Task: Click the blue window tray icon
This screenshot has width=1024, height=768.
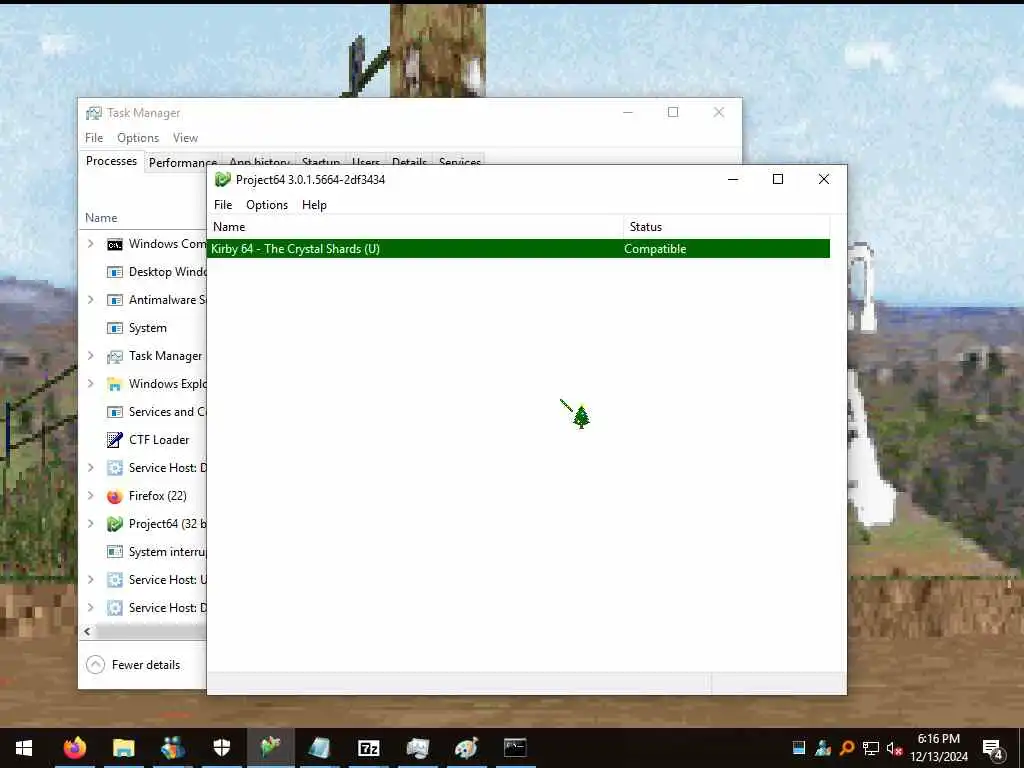Action: click(x=799, y=748)
